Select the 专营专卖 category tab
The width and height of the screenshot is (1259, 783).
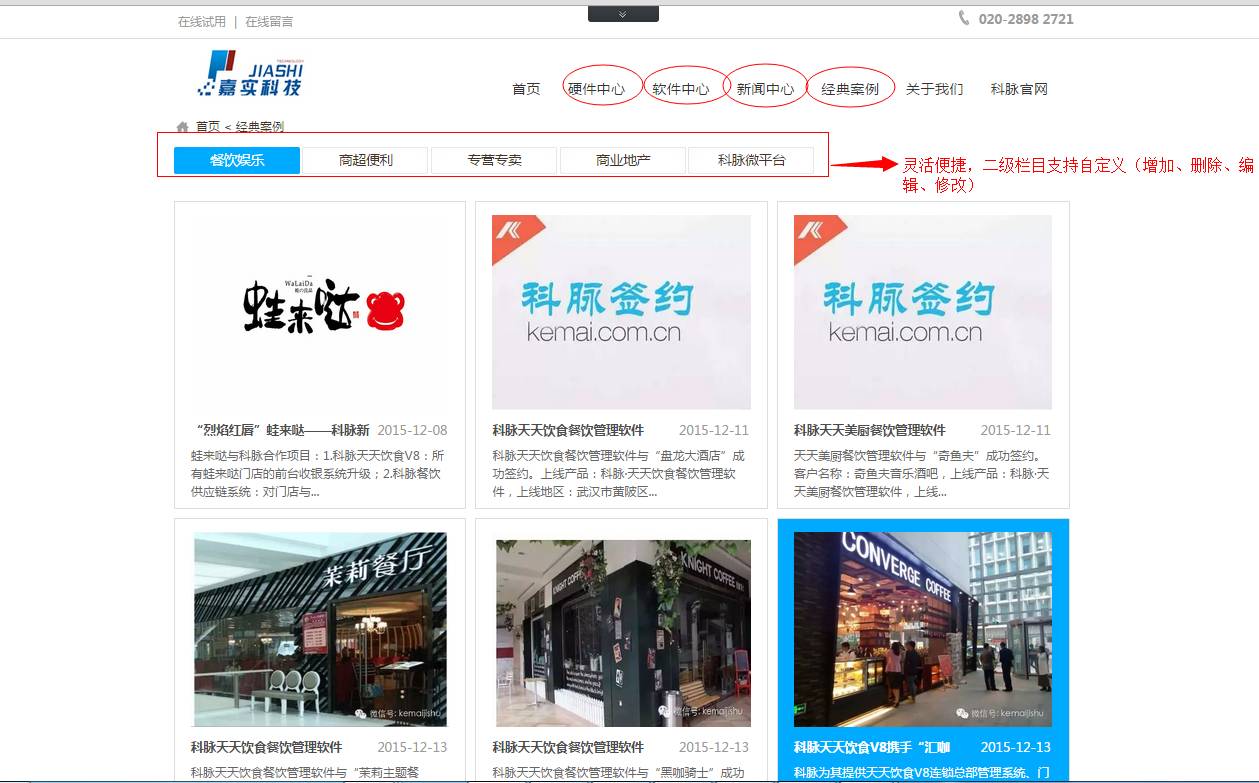click(x=494, y=160)
